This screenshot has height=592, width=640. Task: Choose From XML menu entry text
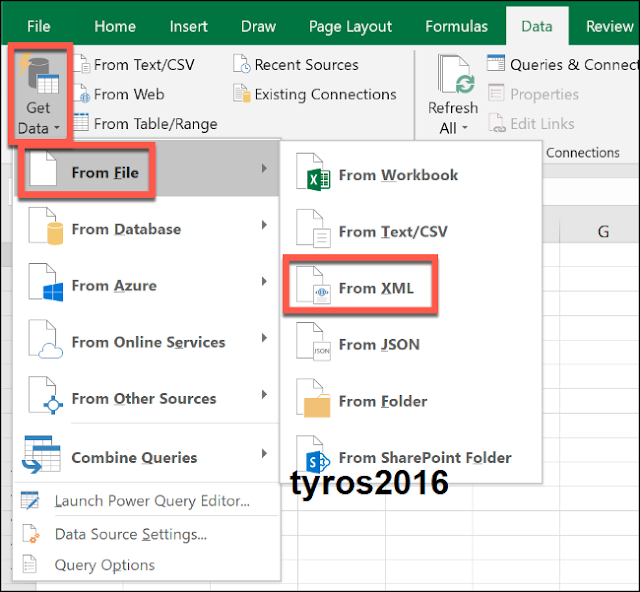click(376, 288)
